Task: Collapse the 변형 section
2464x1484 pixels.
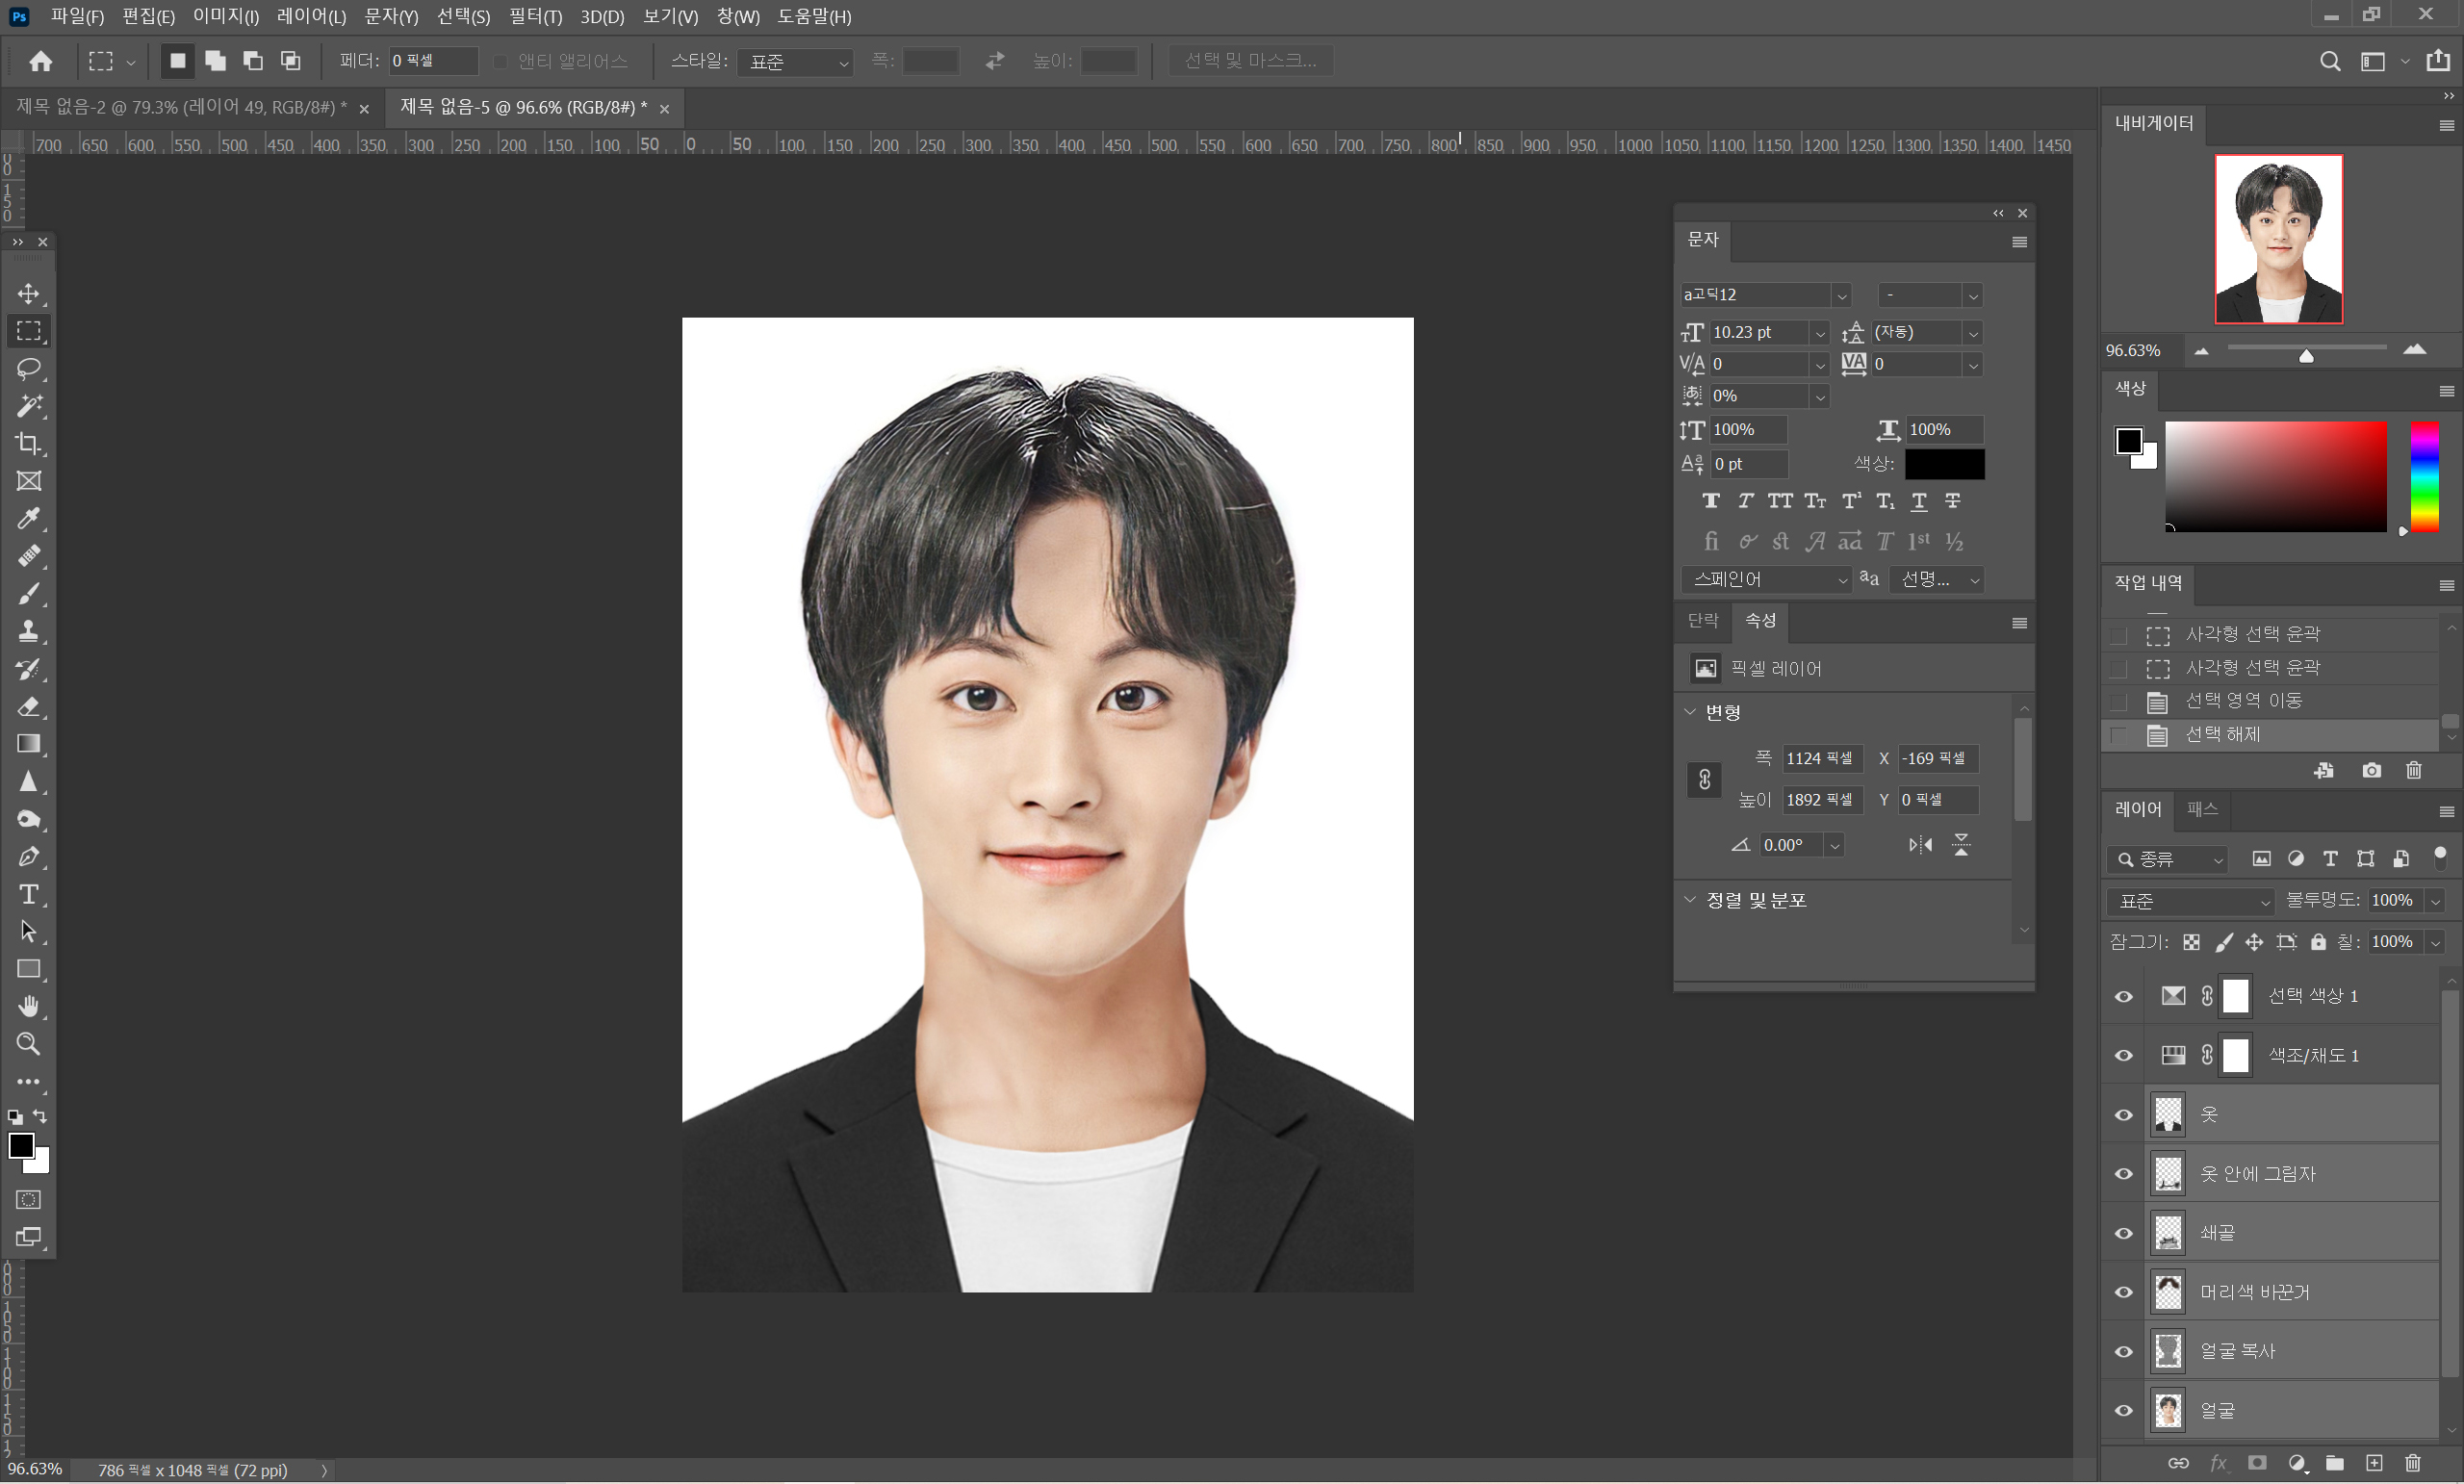Action: pyautogui.click(x=1690, y=712)
